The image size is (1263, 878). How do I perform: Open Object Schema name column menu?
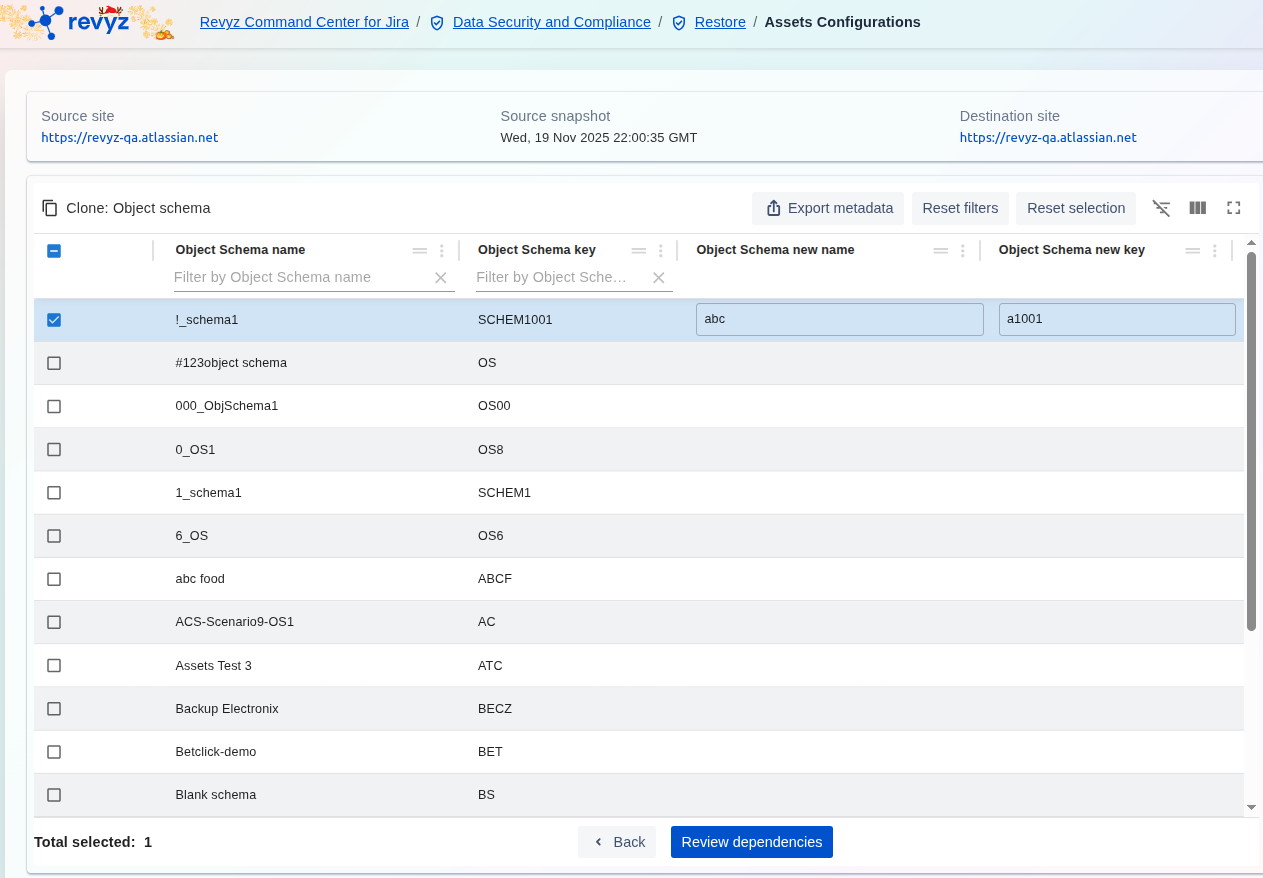442,251
